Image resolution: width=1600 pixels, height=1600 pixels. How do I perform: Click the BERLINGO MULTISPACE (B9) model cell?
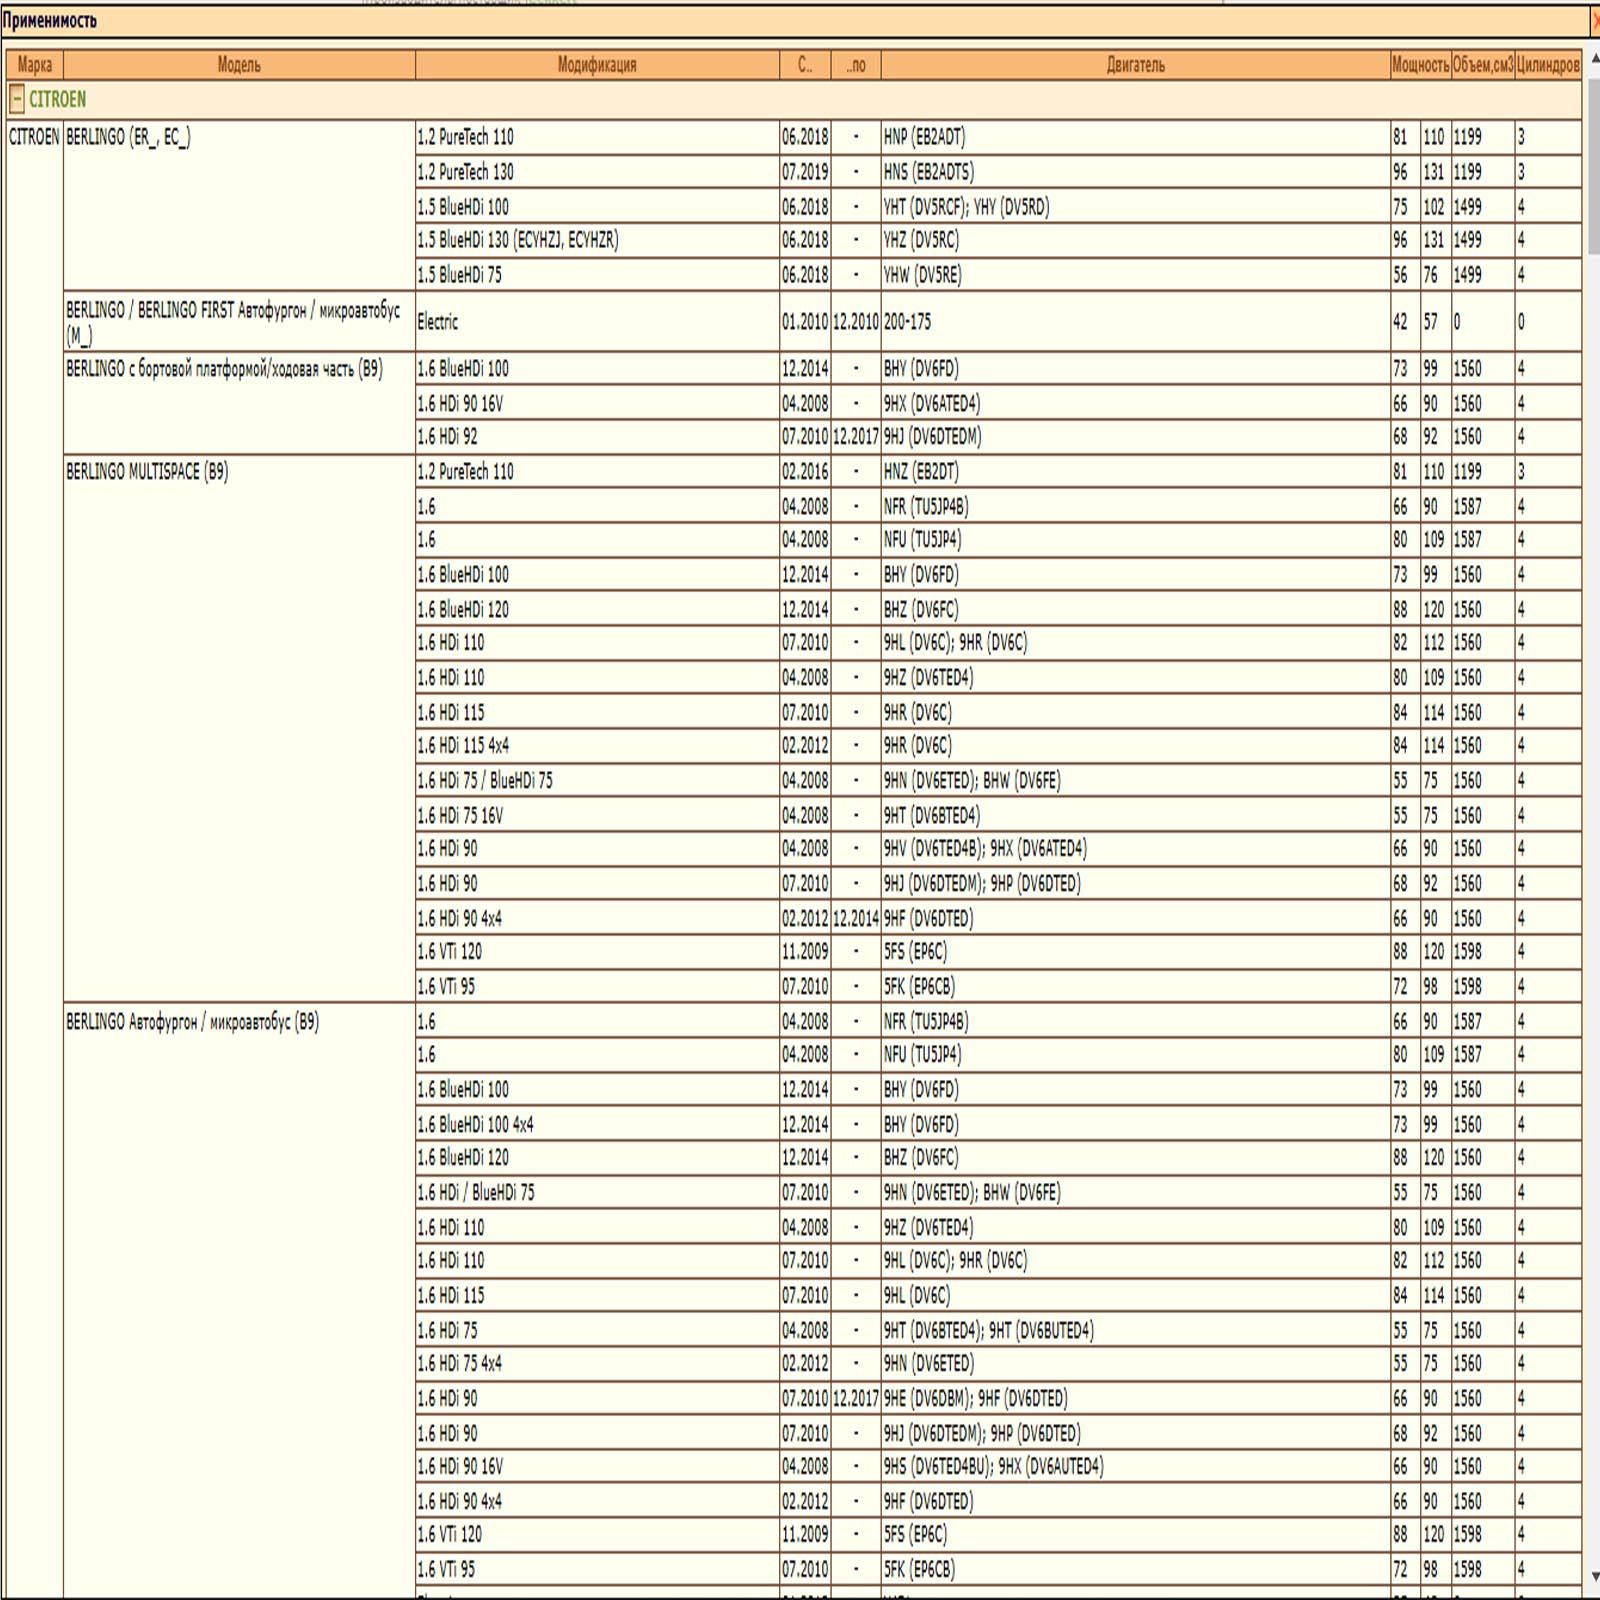(147, 471)
